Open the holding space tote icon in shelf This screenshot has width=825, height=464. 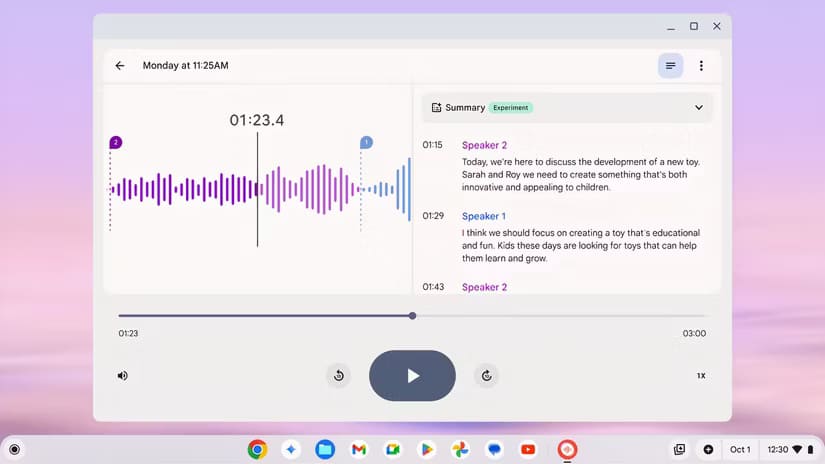[679, 450]
